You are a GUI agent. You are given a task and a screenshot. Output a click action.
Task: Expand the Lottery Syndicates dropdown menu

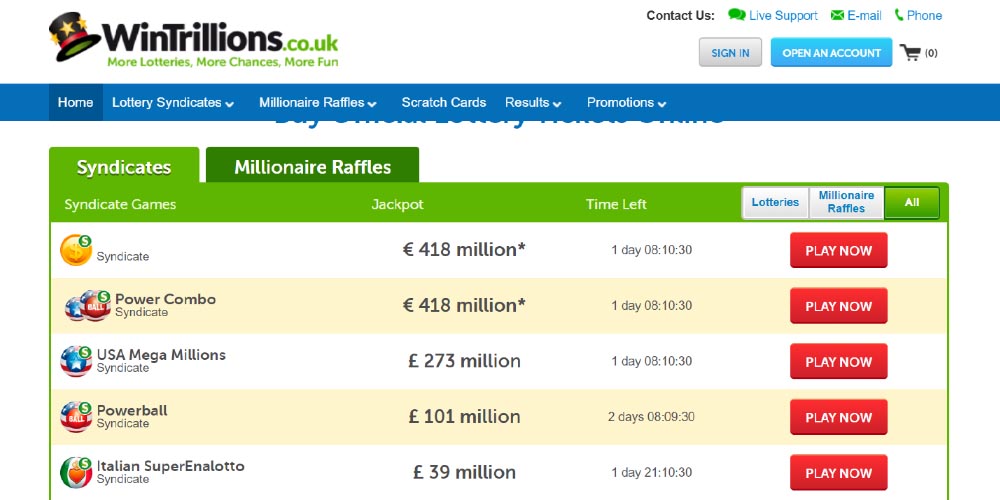click(x=173, y=103)
